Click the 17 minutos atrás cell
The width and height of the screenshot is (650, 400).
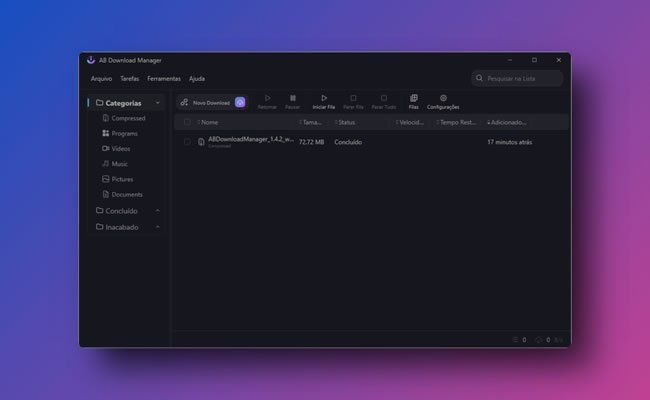(509, 142)
